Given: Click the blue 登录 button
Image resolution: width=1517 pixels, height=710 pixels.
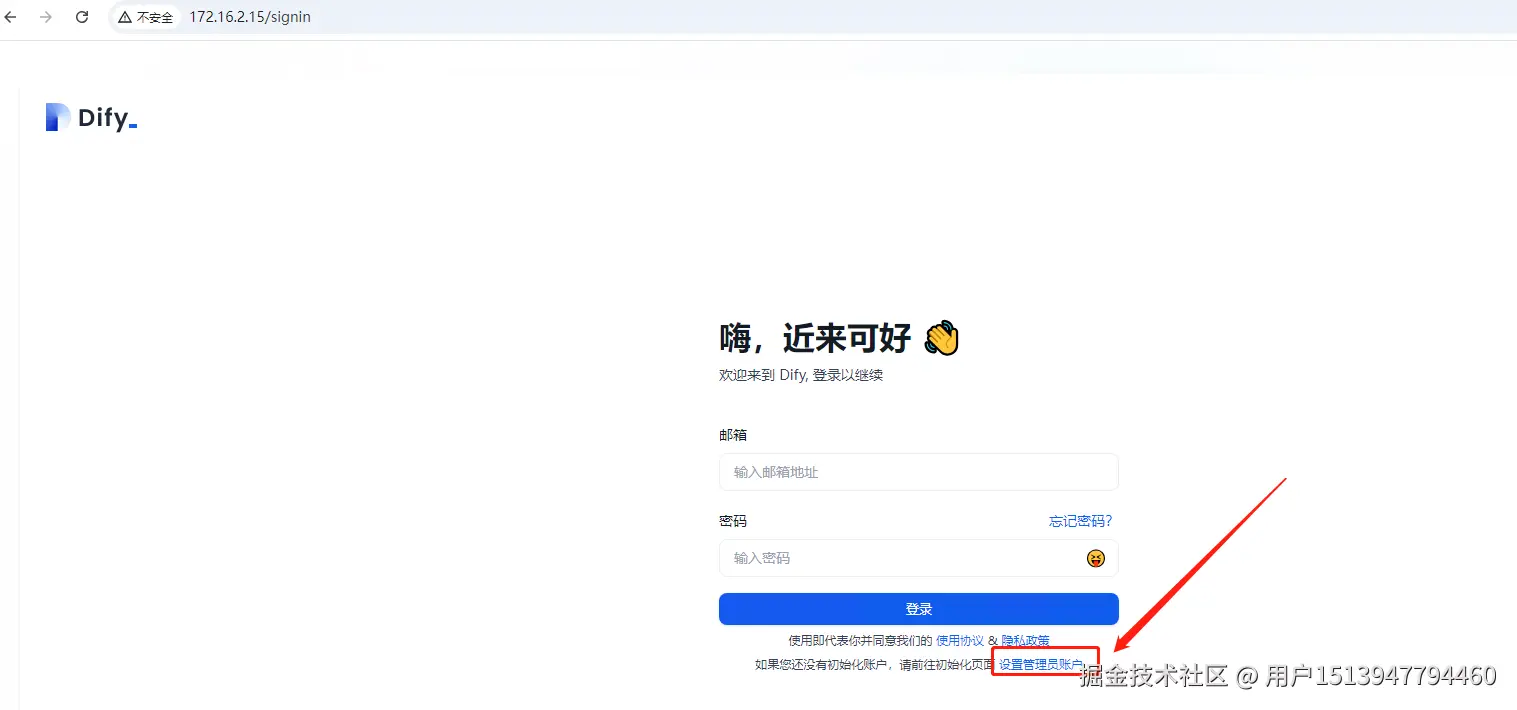Looking at the screenshot, I should pyautogui.click(x=918, y=609).
